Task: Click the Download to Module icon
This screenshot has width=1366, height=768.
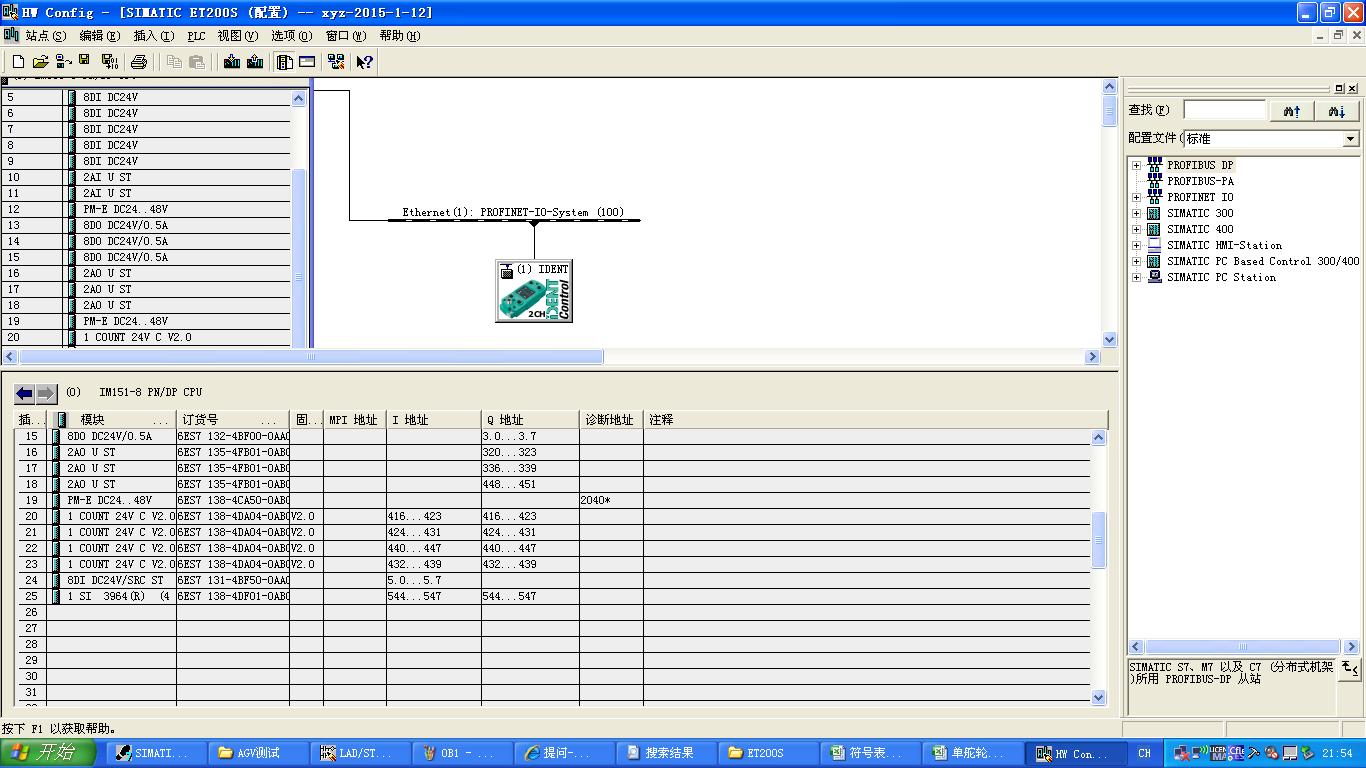Action: pyautogui.click(x=232, y=62)
